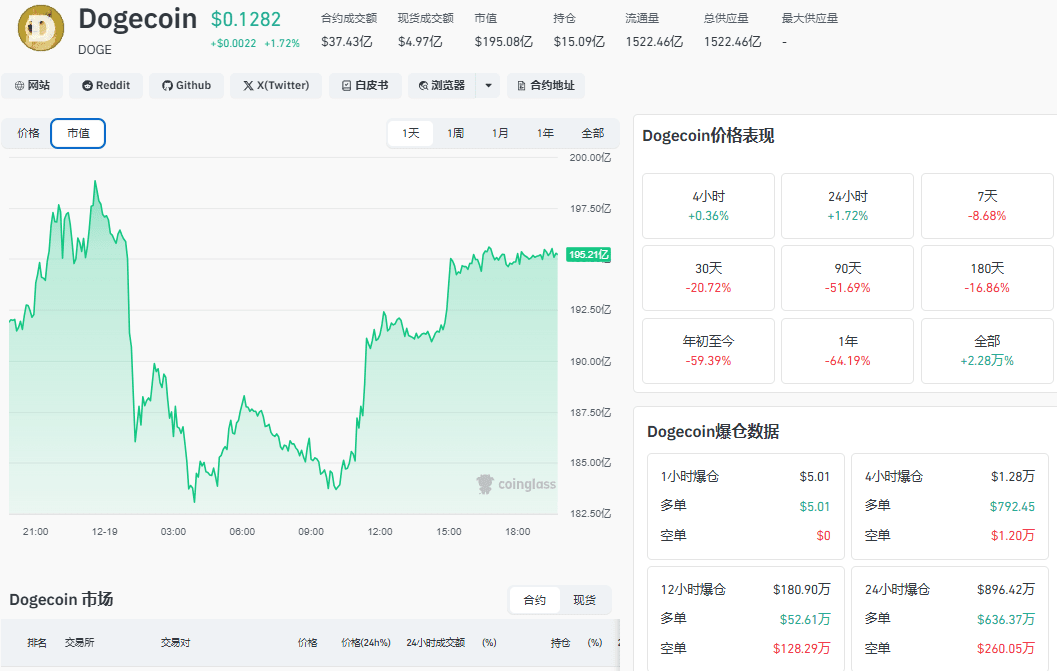The width and height of the screenshot is (1057, 671).
Task: Select the 1天 time range
Action: [x=411, y=134]
